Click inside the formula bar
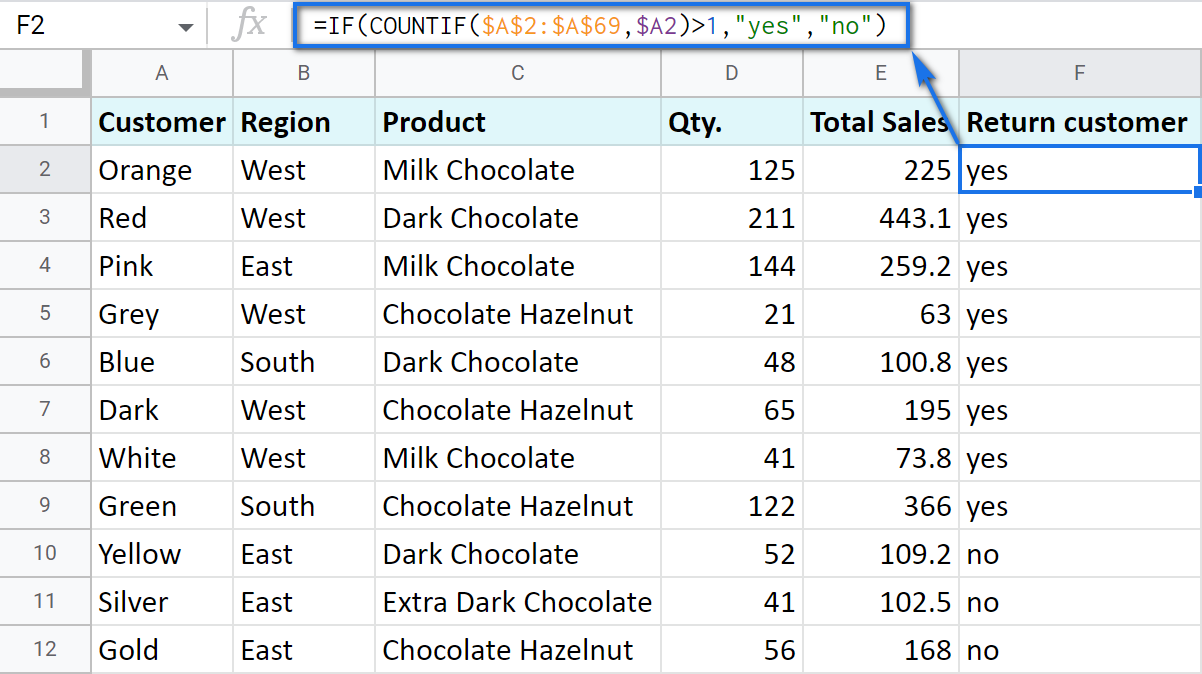This screenshot has height=674, width=1202. [x=600, y=26]
